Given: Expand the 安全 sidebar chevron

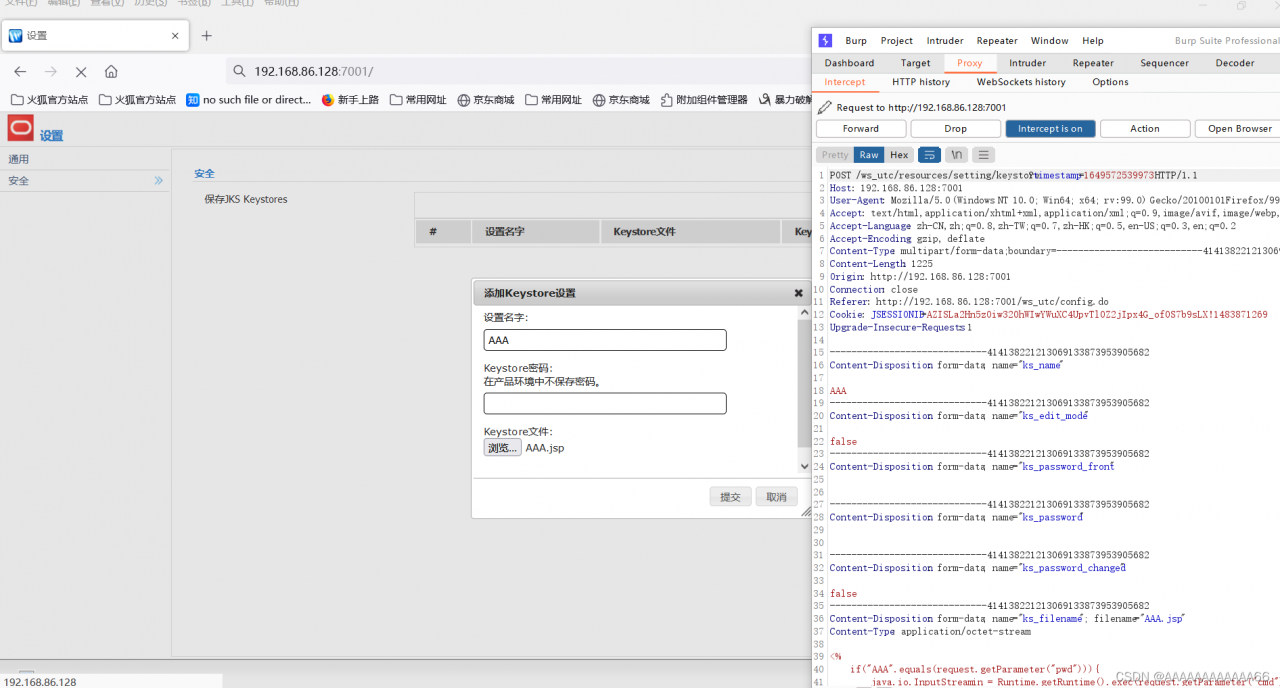Looking at the screenshot, I should pos(158,181).
